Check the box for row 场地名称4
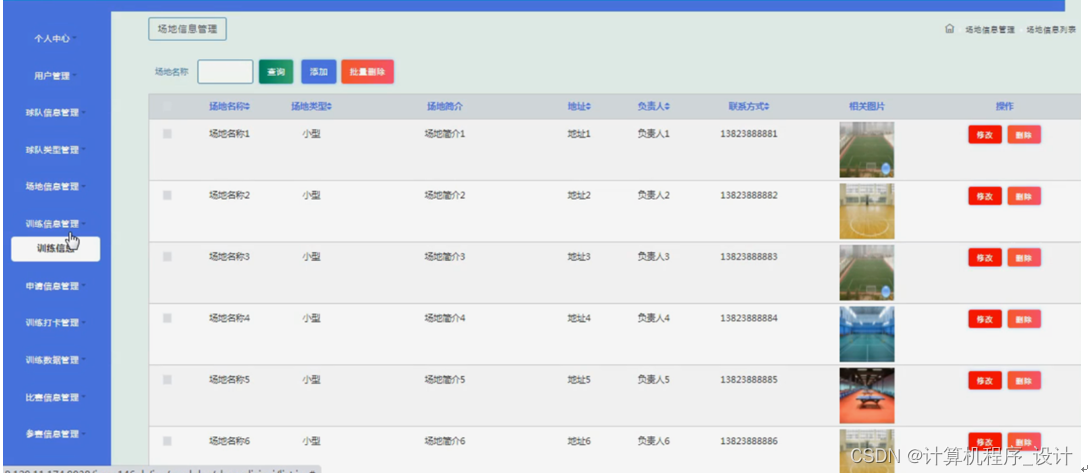The height and width of the screenshot is (475, 1088). (x=167, y=318)
